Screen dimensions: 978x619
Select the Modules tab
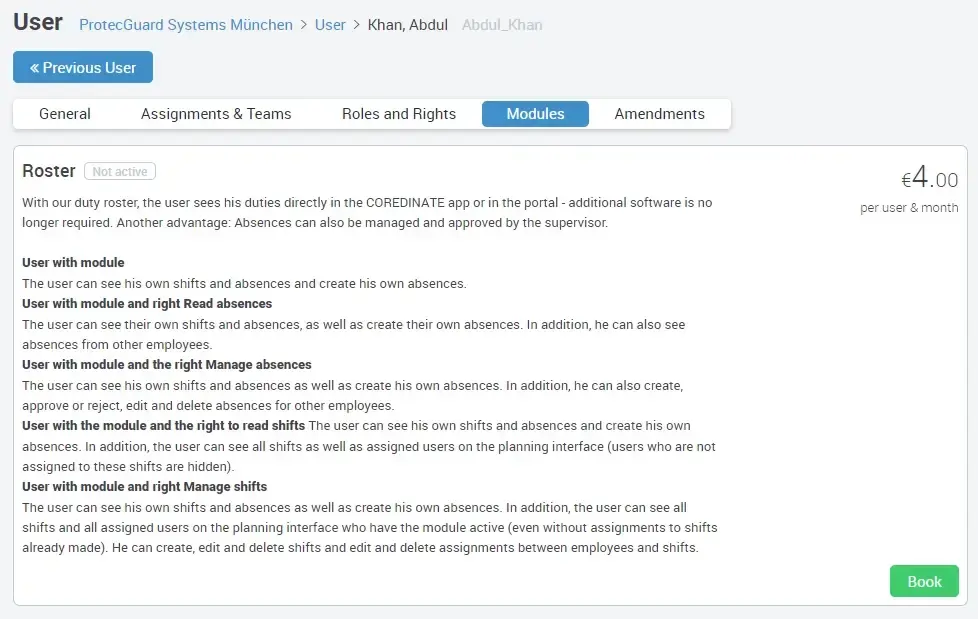(535, 114)
